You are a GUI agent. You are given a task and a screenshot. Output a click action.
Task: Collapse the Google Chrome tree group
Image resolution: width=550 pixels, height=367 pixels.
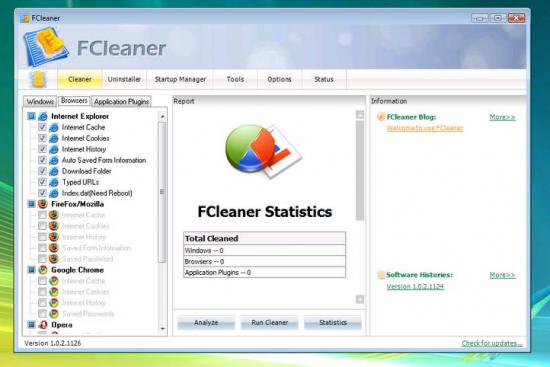point(31,270)
